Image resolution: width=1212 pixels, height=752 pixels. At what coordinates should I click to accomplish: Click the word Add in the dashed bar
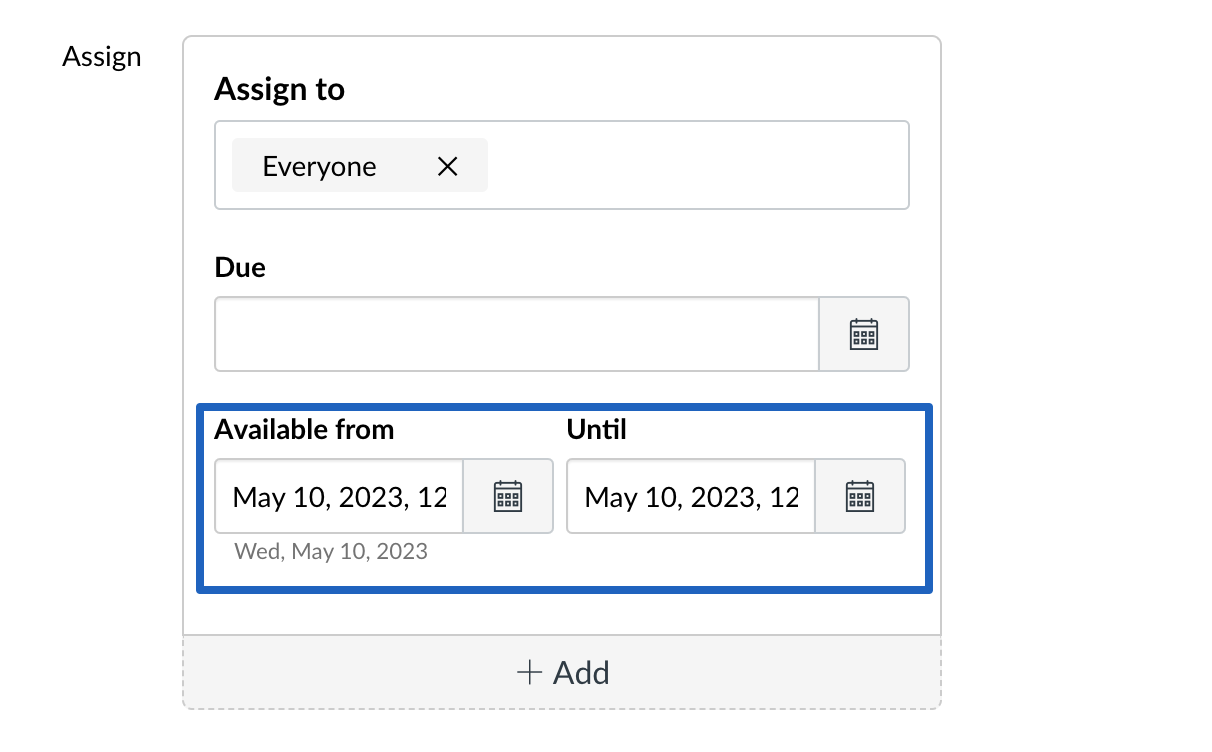[581, 672]
